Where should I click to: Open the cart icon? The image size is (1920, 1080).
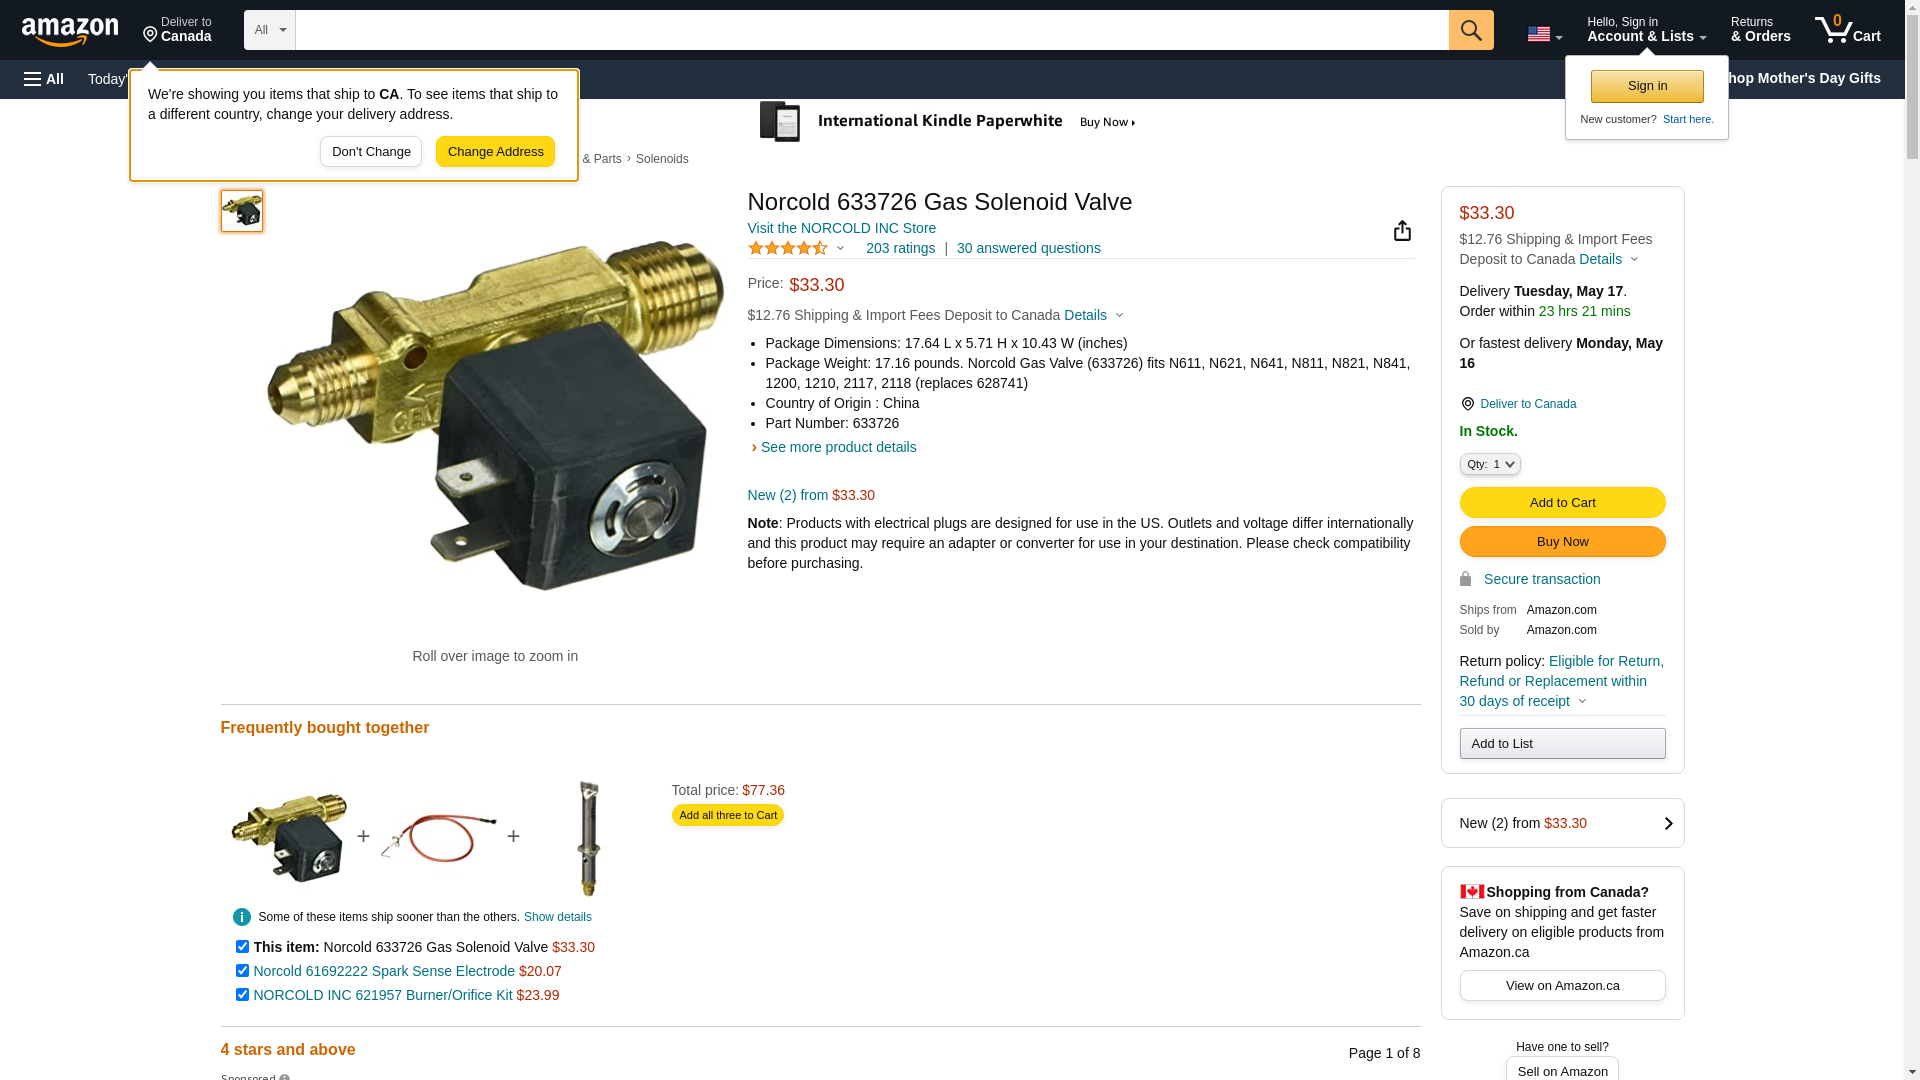1847,30
